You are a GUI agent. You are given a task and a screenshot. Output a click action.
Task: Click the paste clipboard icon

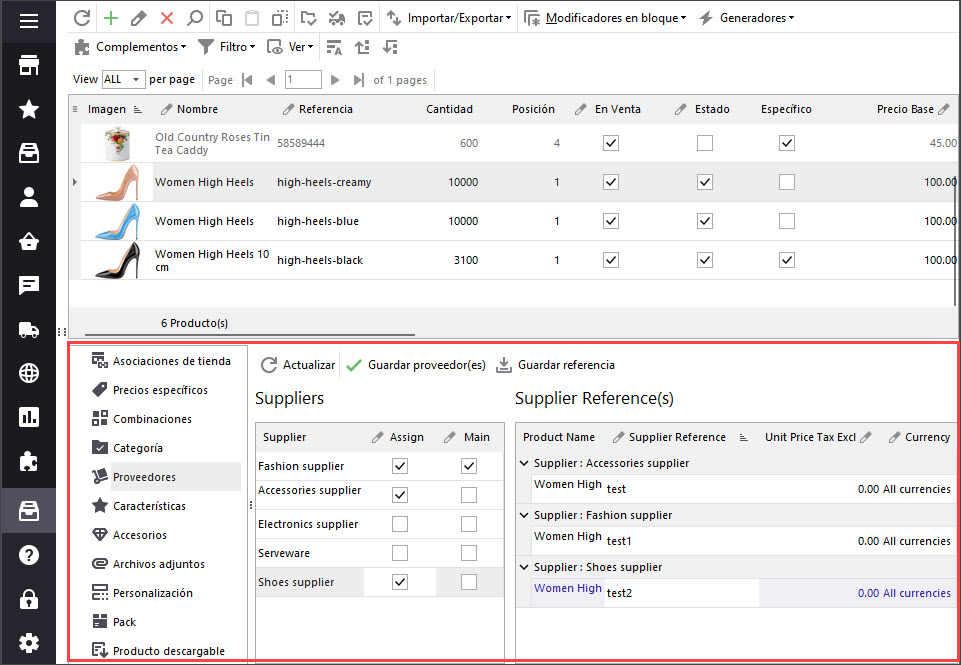click(252, 18)
